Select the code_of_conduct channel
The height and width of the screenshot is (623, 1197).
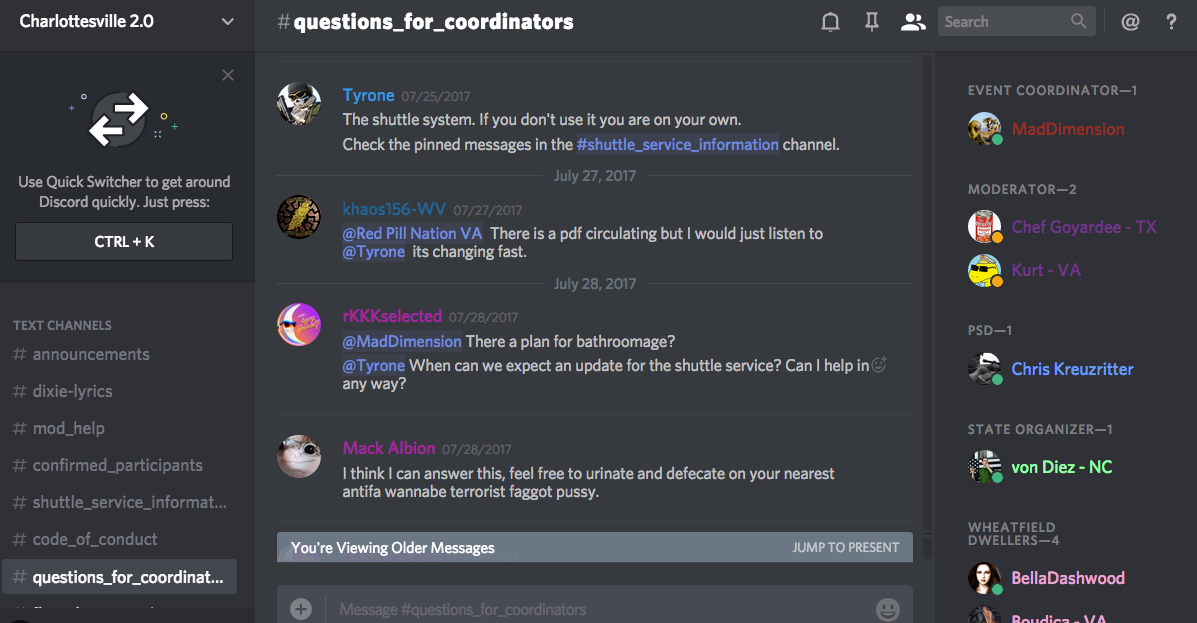94,539
